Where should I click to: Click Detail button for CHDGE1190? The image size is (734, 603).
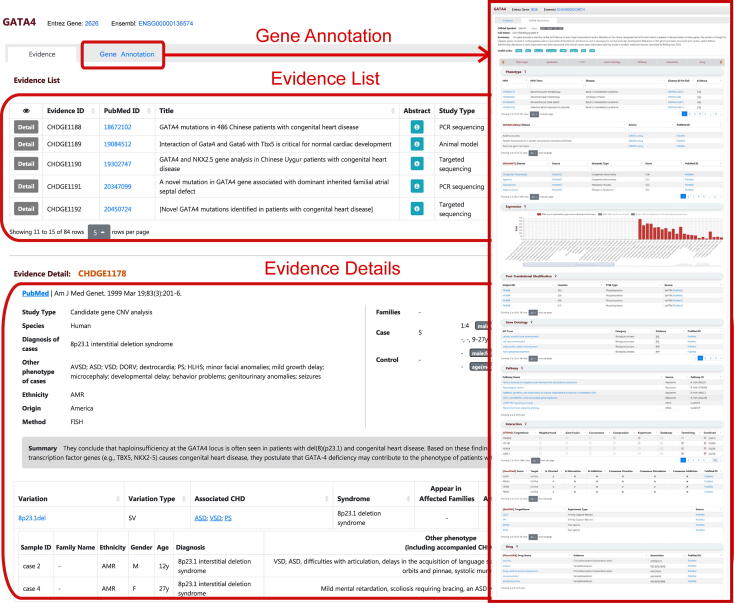coord(26,164)
